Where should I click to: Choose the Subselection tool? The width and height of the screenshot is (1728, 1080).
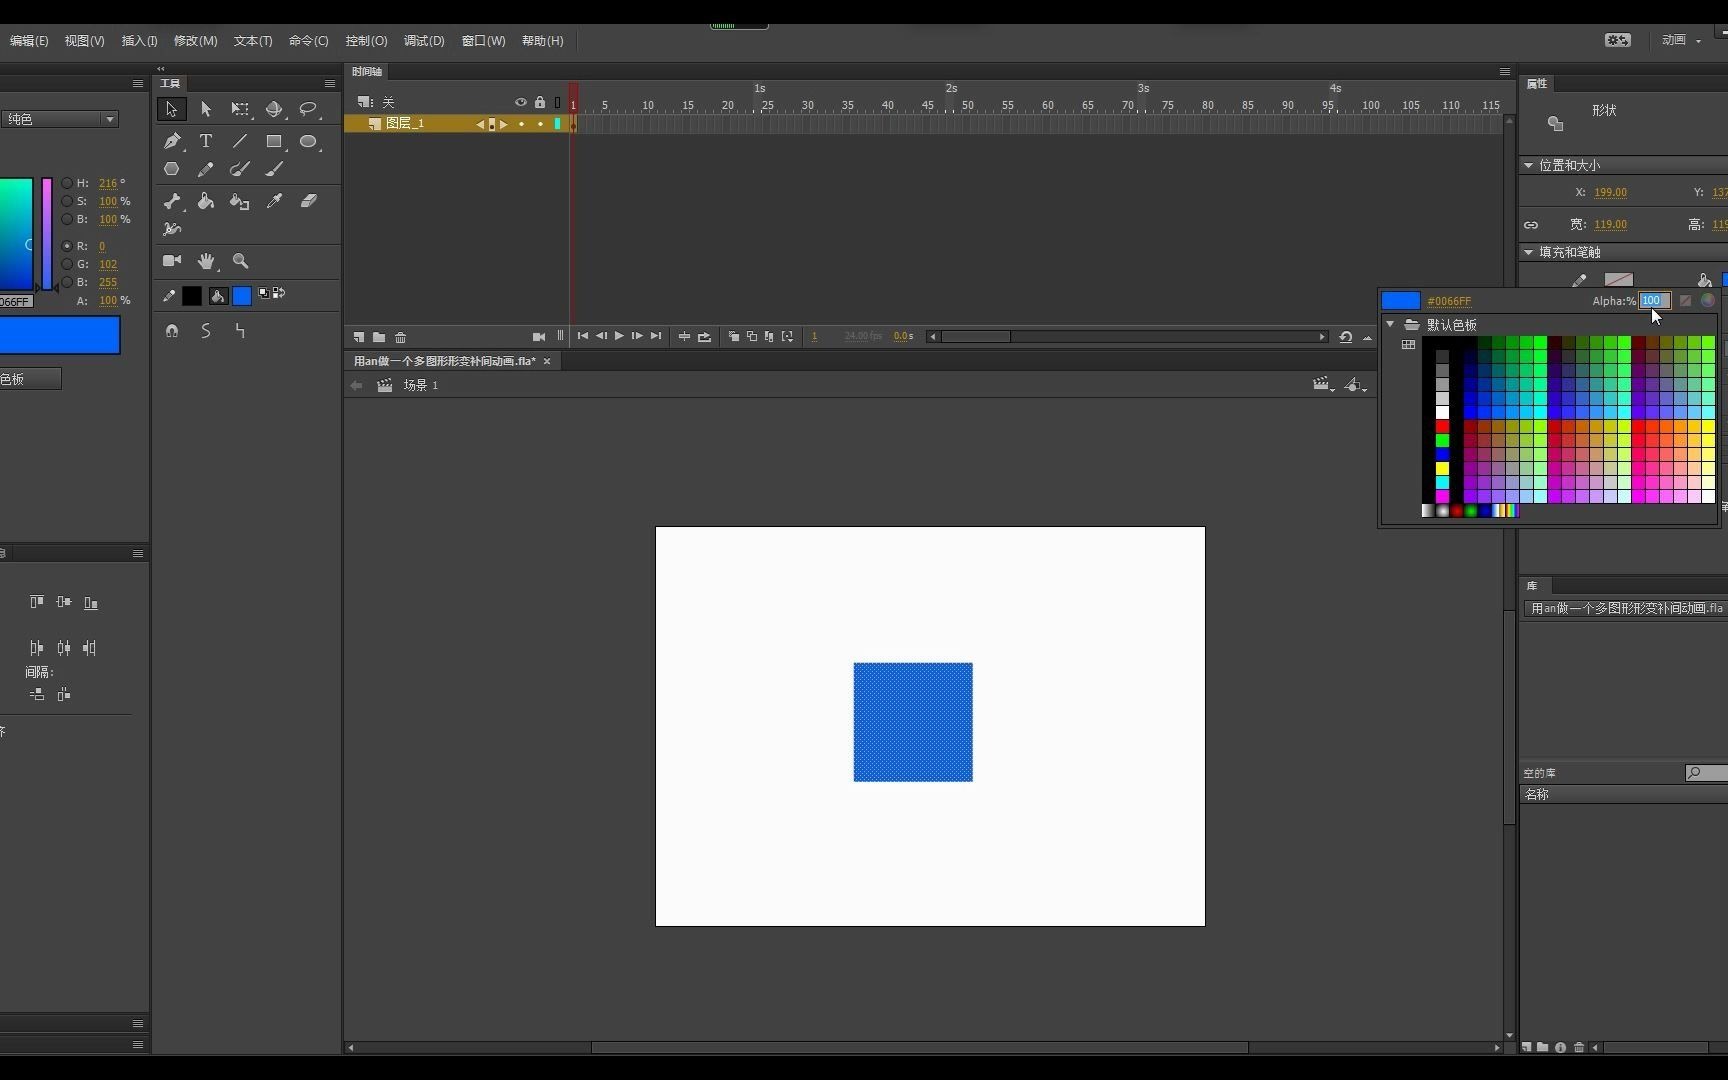[x=206, y=109]
